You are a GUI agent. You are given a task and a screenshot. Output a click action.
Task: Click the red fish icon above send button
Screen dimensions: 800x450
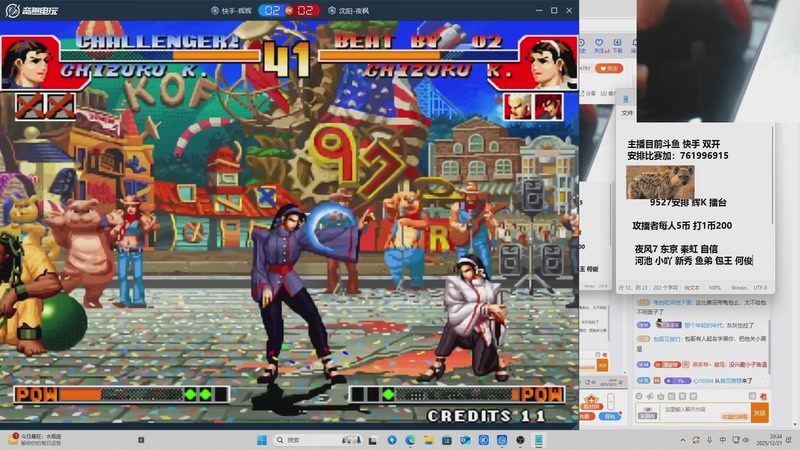click(763, 396)
